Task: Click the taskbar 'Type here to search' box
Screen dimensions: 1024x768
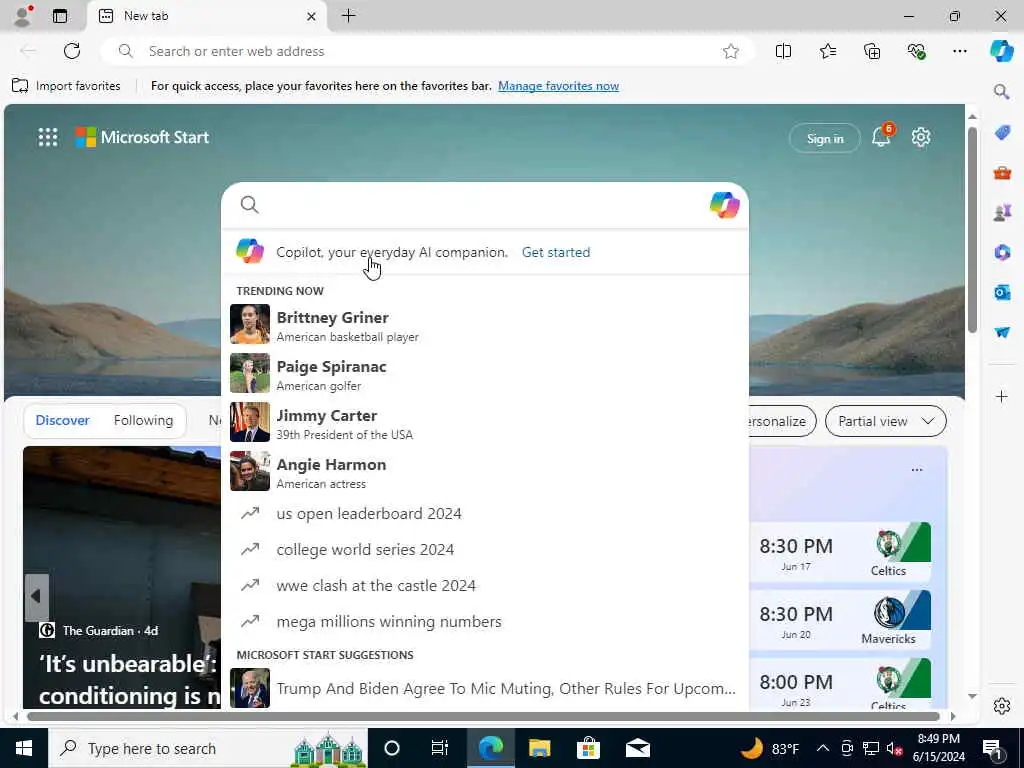Action: click(208, 748)
